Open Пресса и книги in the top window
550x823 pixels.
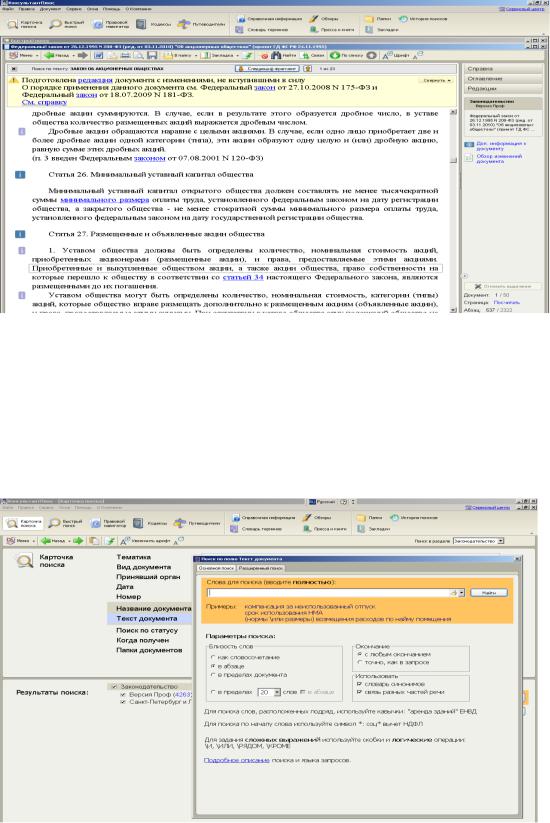[x=332, y=30]
